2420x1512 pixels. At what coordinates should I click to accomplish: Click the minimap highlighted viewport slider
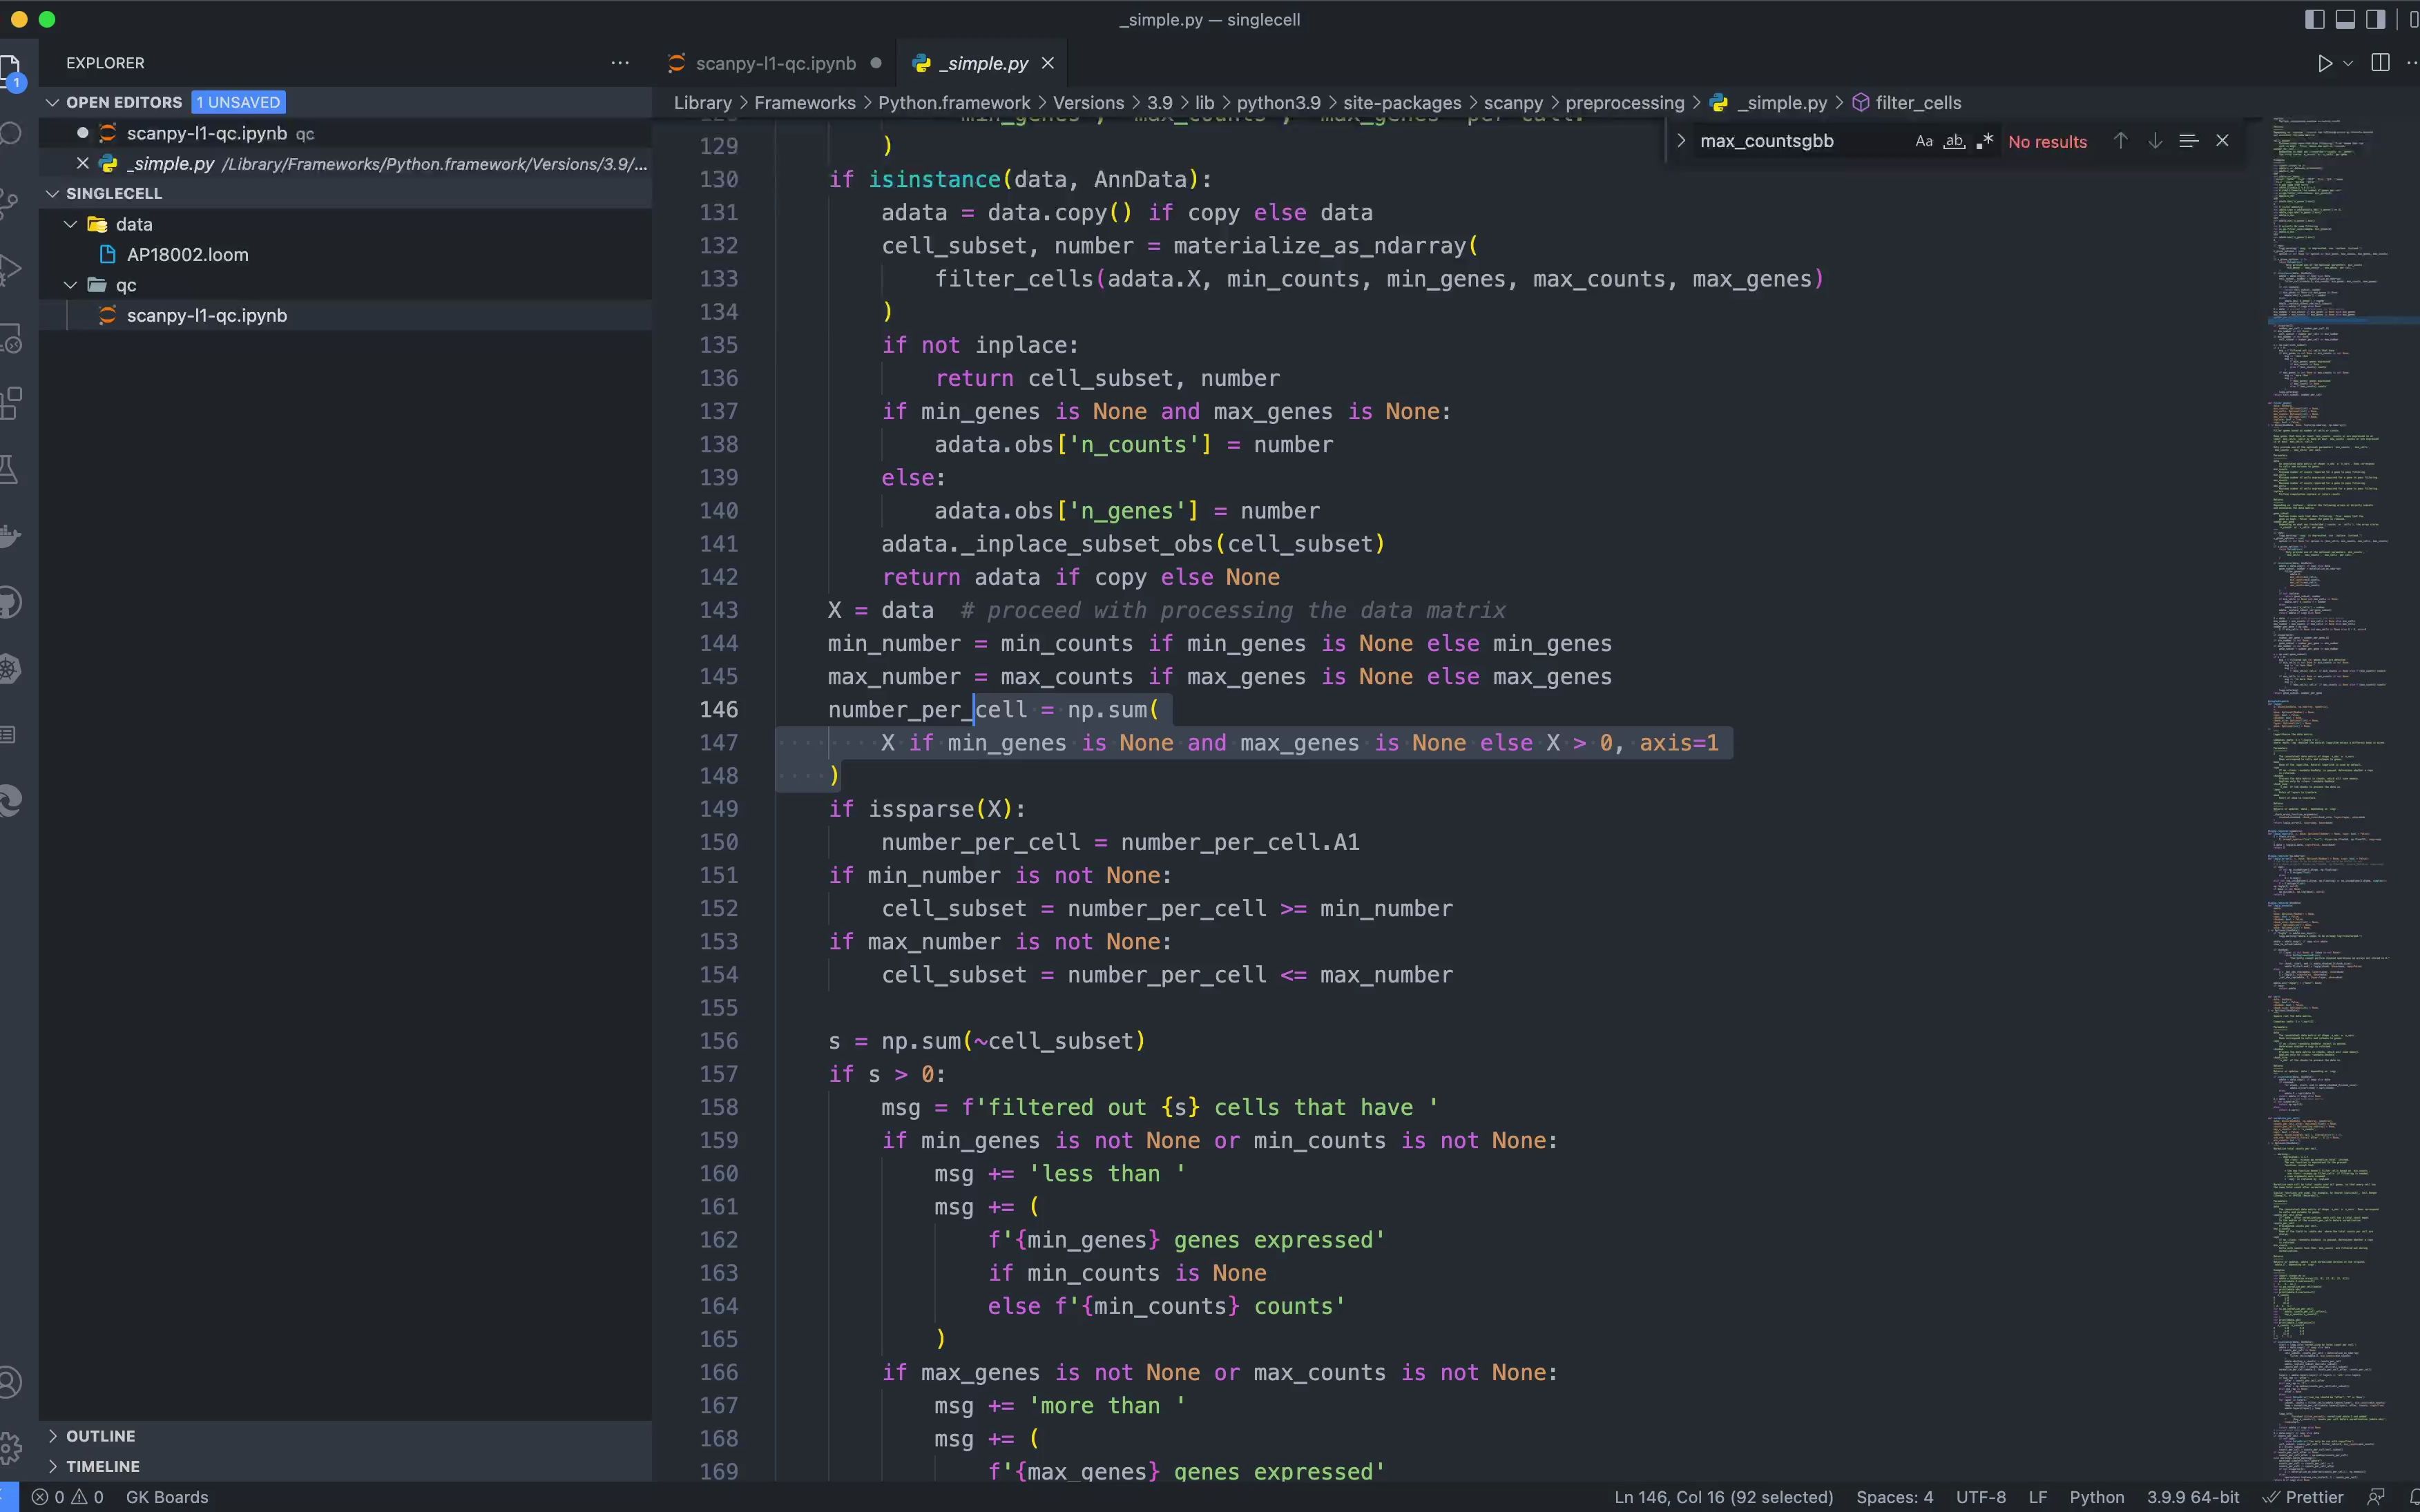2343,320
